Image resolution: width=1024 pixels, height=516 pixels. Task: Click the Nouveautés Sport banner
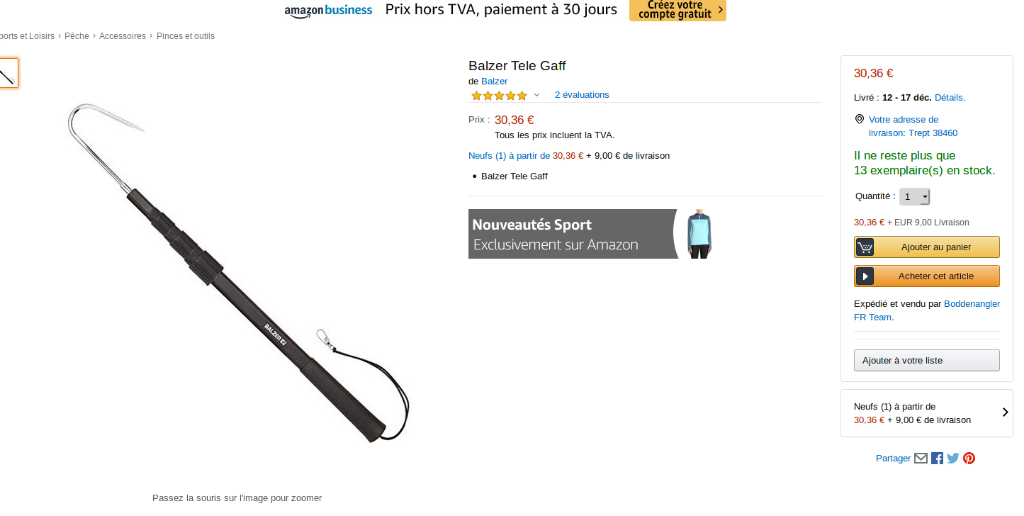click(592, 234)
